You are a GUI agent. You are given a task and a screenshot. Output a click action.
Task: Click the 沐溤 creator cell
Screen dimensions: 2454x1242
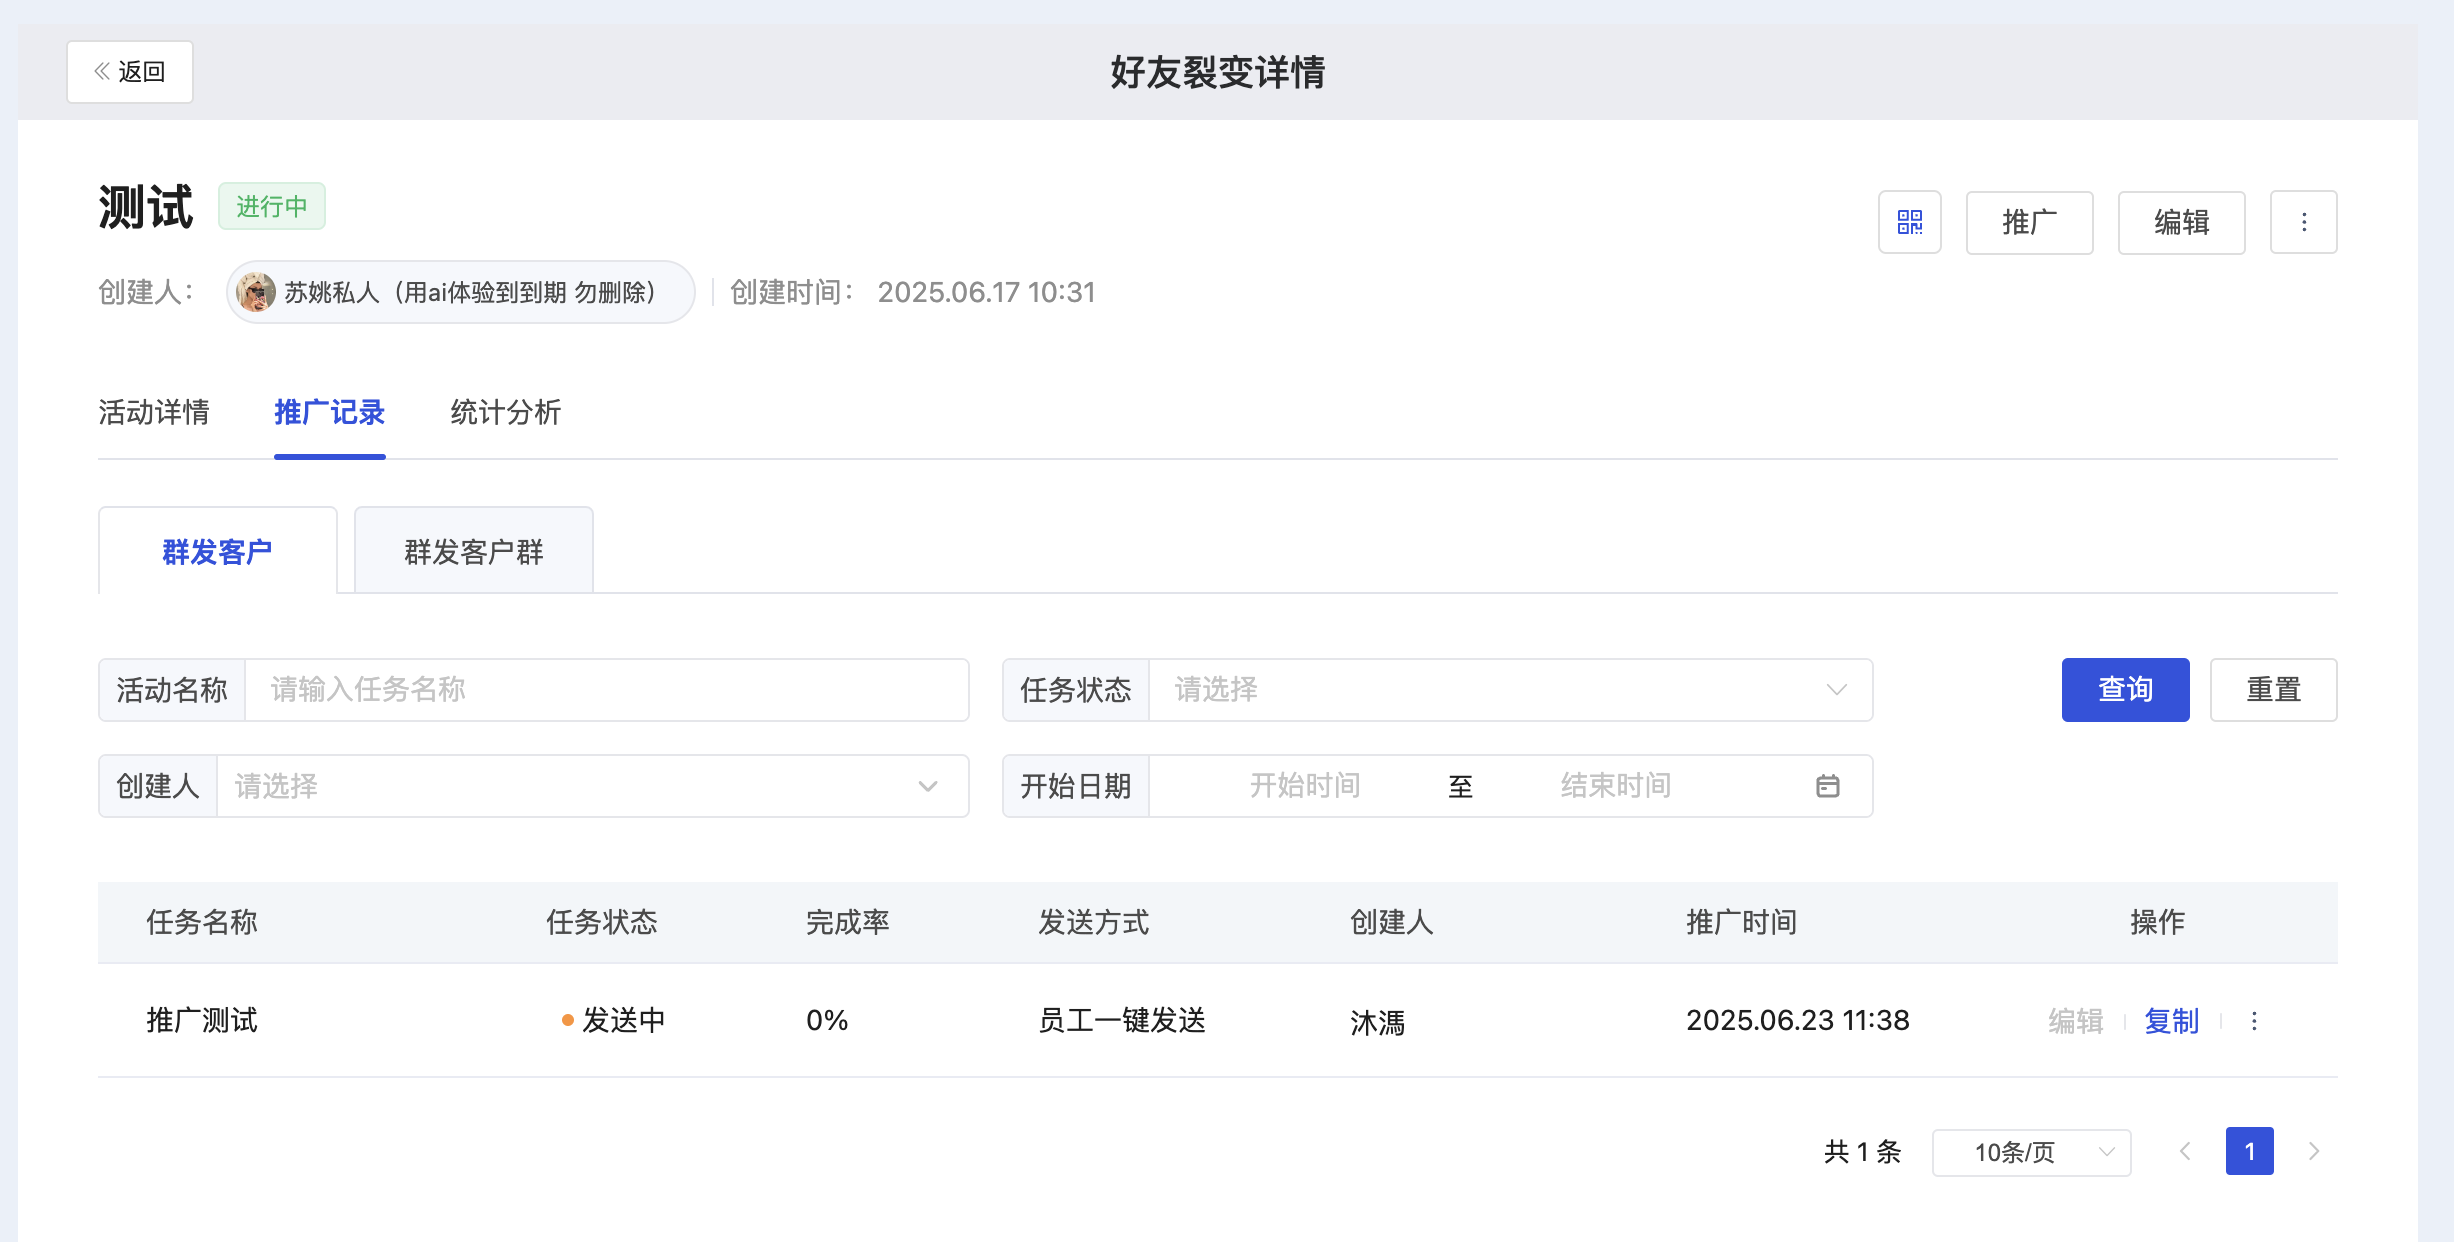(x=1378, y=1021)
